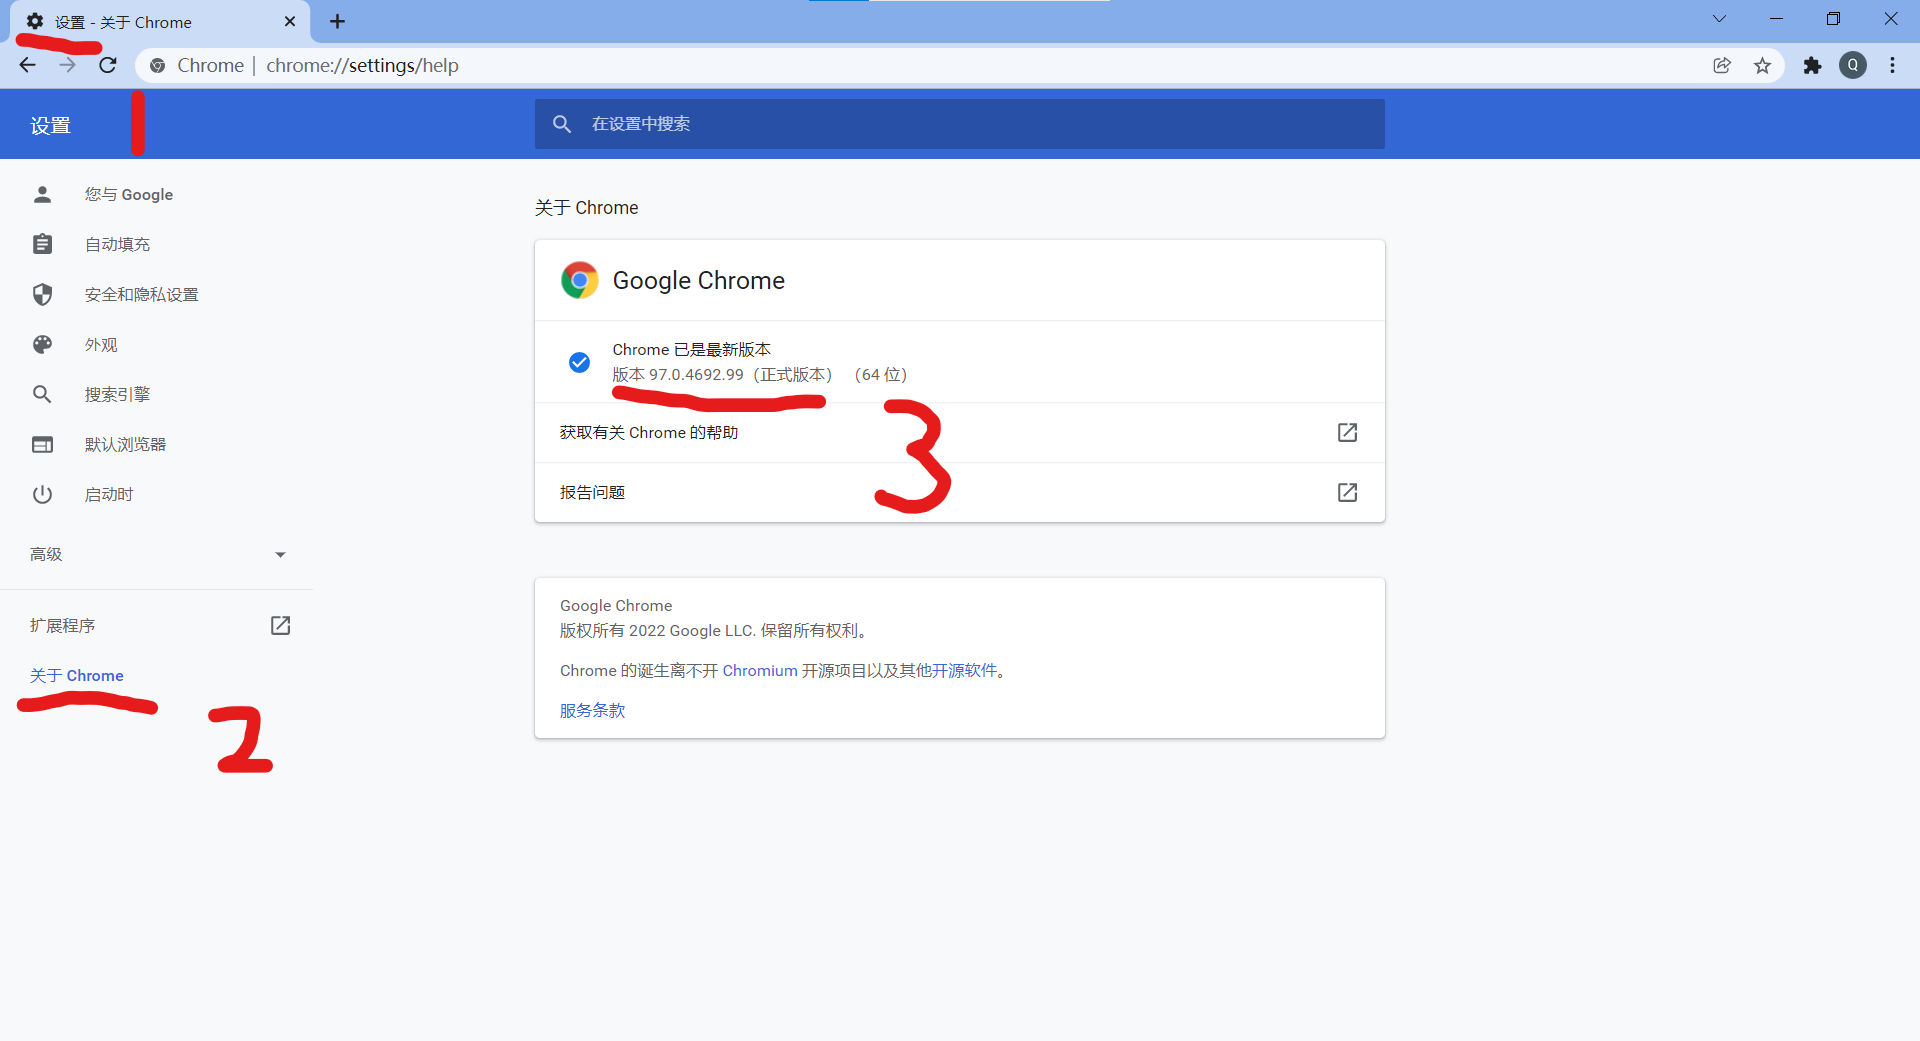Viewport: 1920px width, 1041px height.
Task: Click the Chromium hyperlink
Action: click(x=760, y=670)
